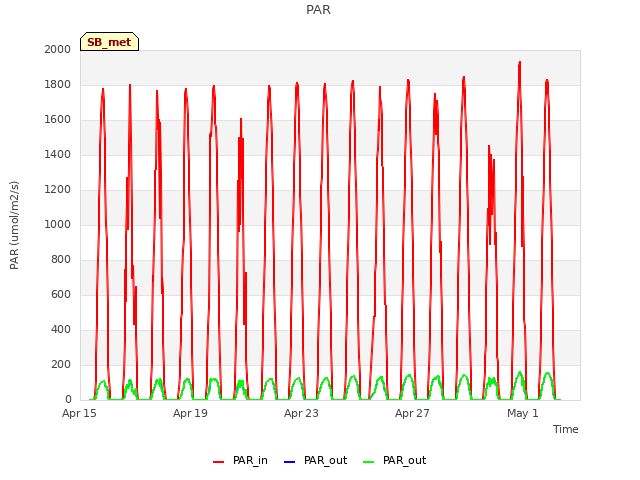This screenshot has height=480, width=640.
Task: Select the PAR_out label beside blue swatch
Action: point(325,460)
